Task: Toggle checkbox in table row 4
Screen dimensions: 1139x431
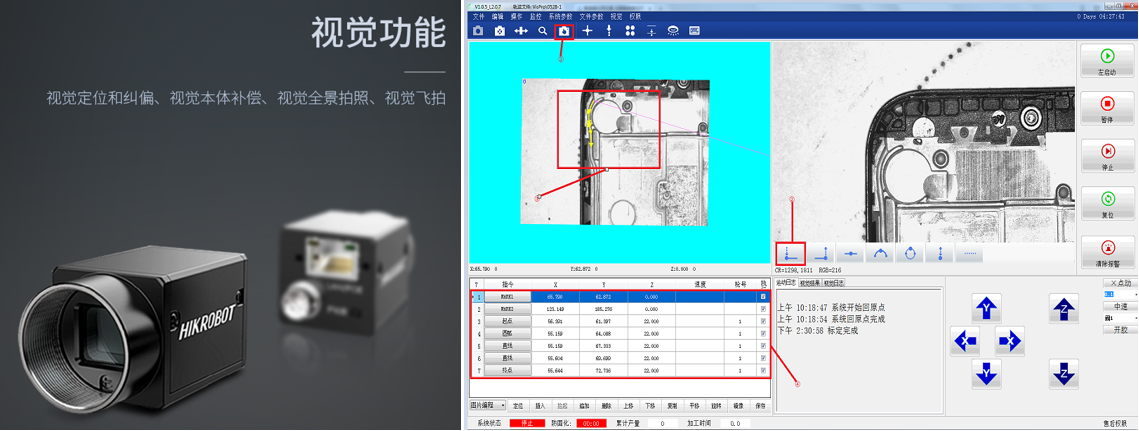Action: point(762,334)
